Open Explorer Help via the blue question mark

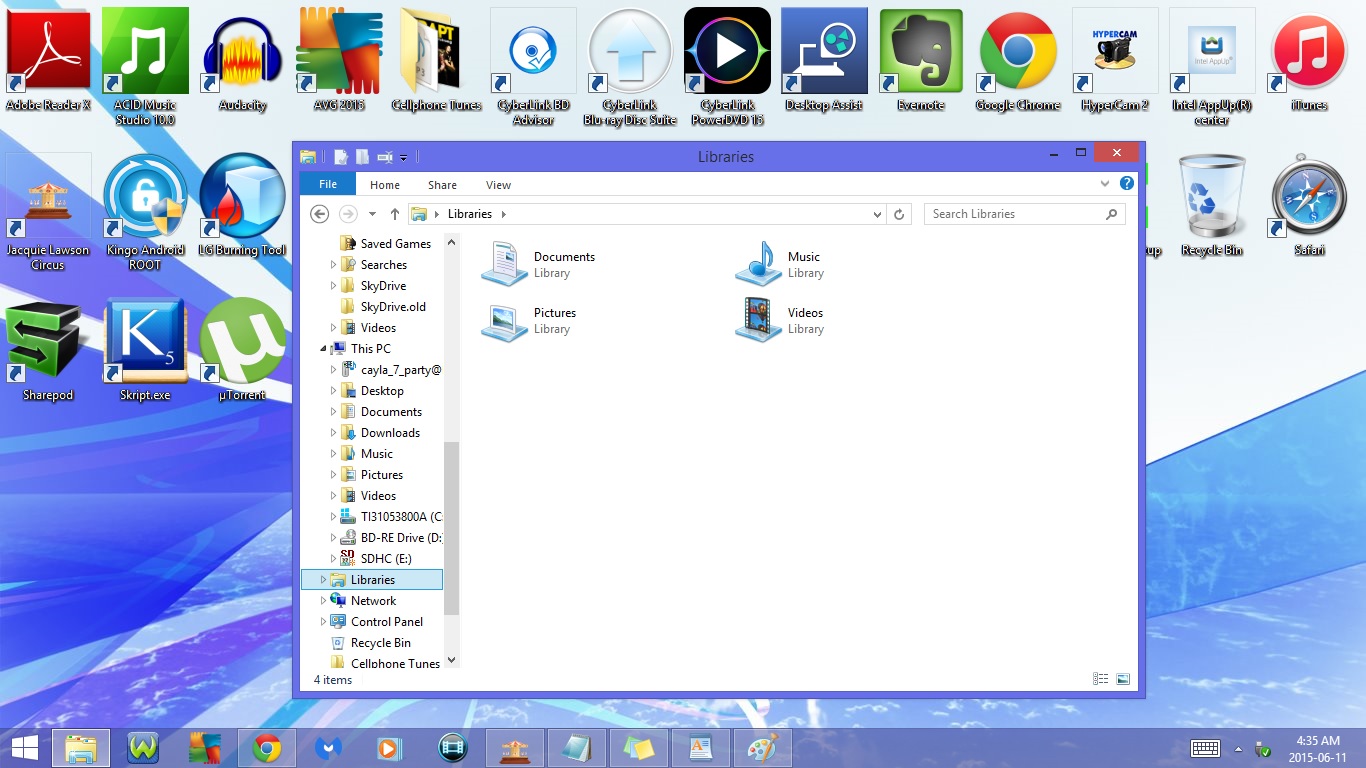[1127, 184]
